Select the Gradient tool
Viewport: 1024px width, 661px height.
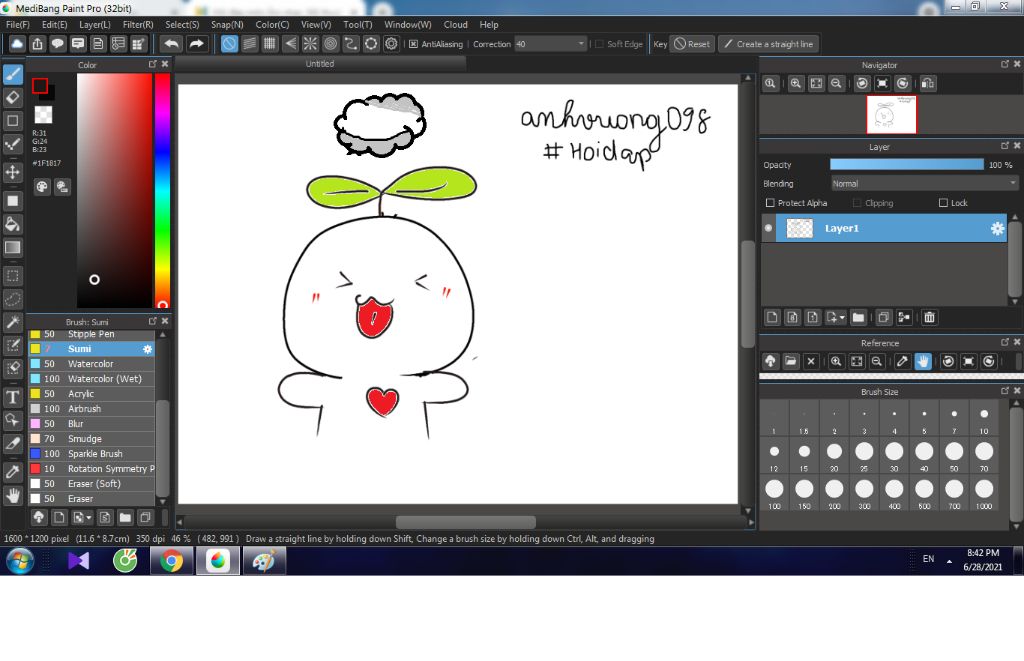12,248
